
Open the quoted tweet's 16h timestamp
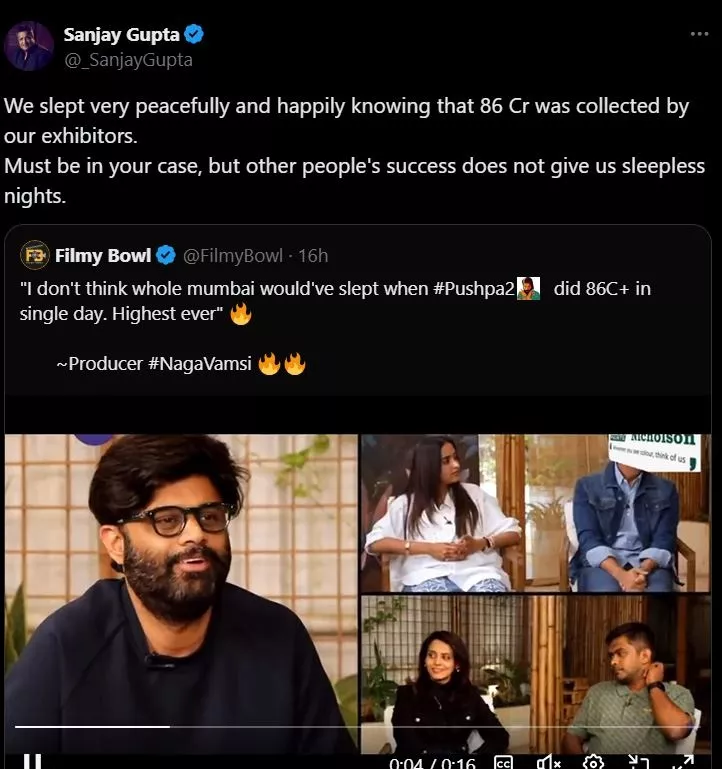tap(313, 256)
